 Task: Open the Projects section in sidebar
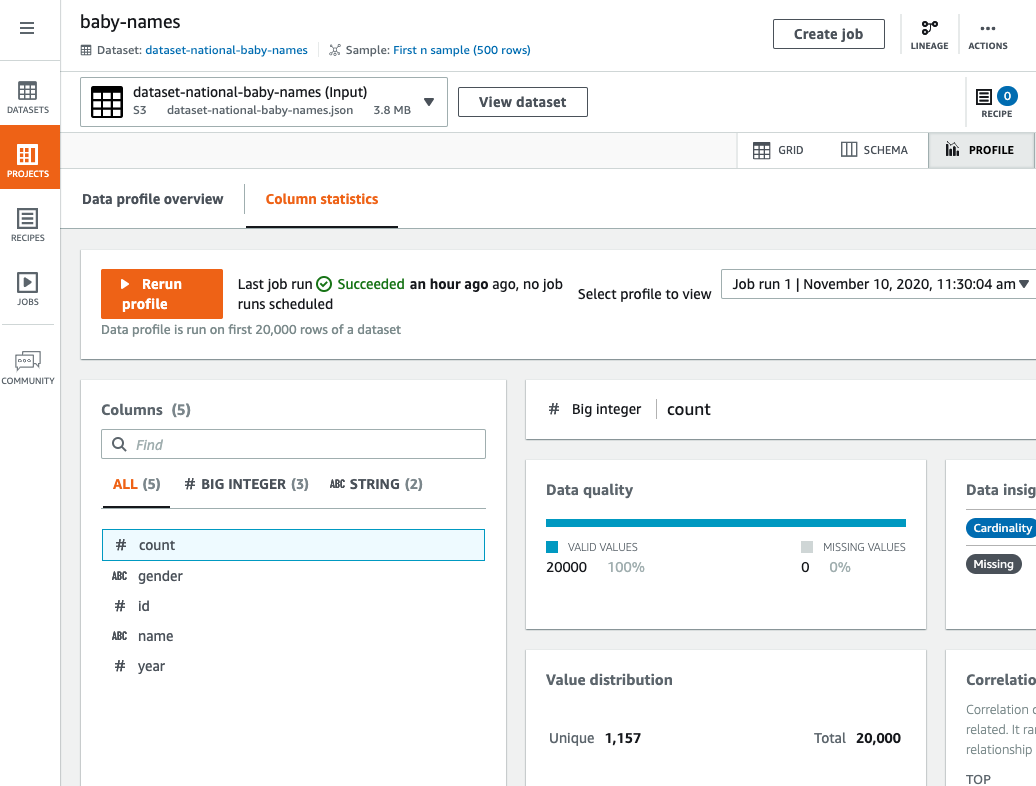29,156
